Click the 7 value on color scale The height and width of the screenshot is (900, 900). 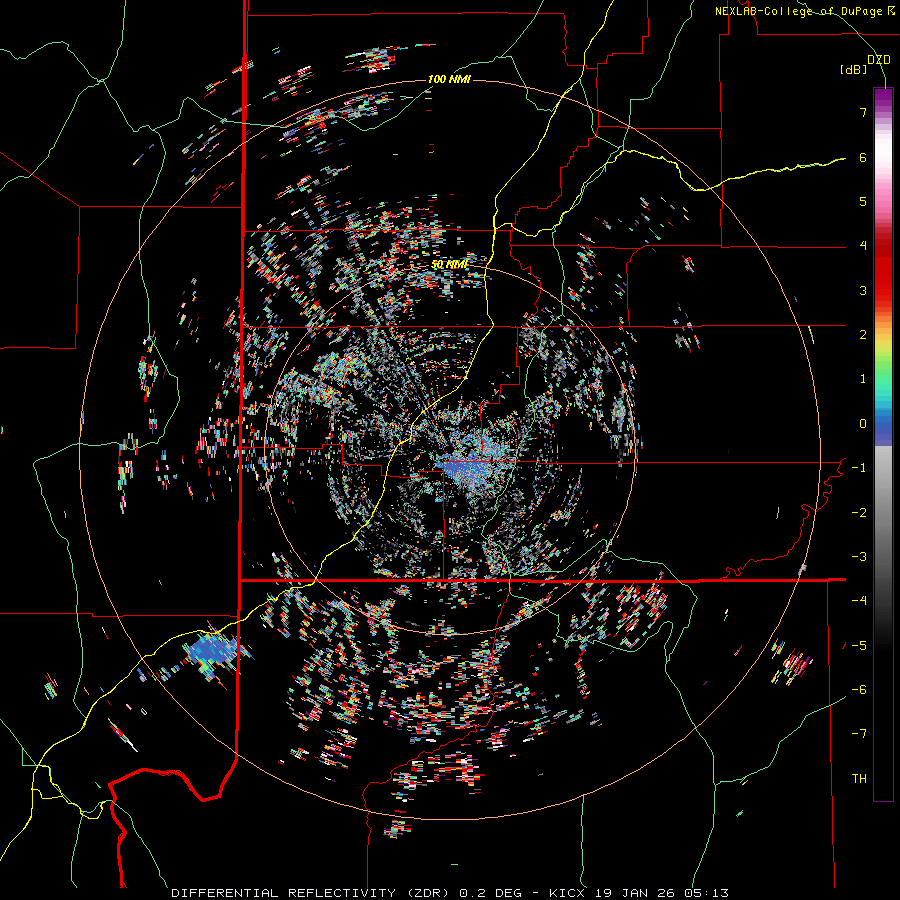863,112
